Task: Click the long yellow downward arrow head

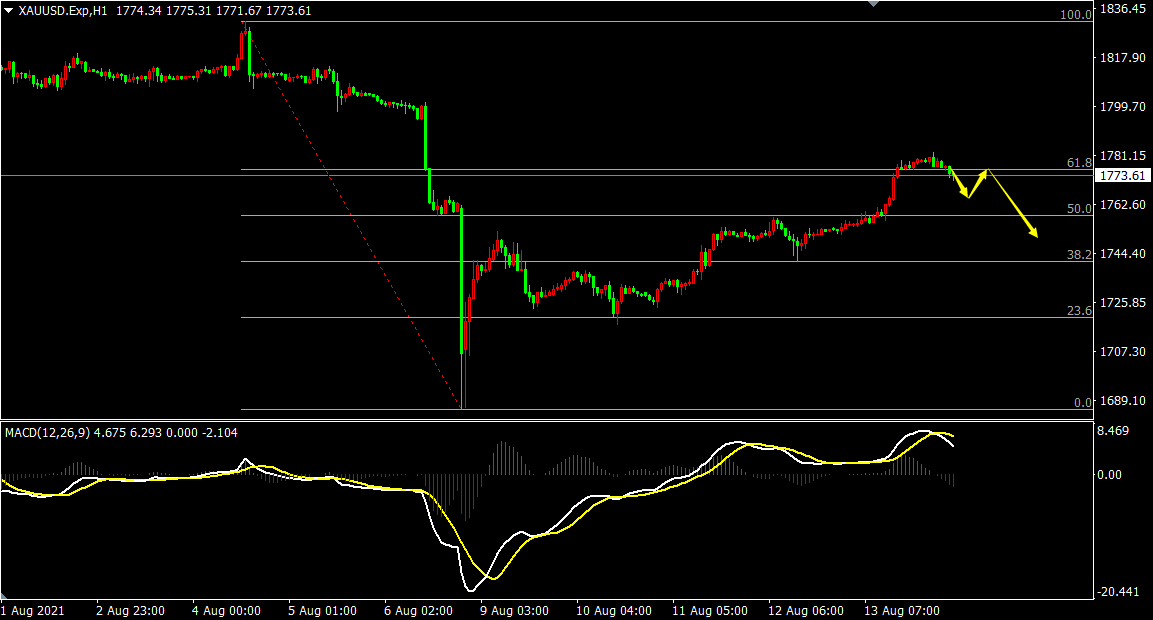Action: click(x=1034, y=233)
